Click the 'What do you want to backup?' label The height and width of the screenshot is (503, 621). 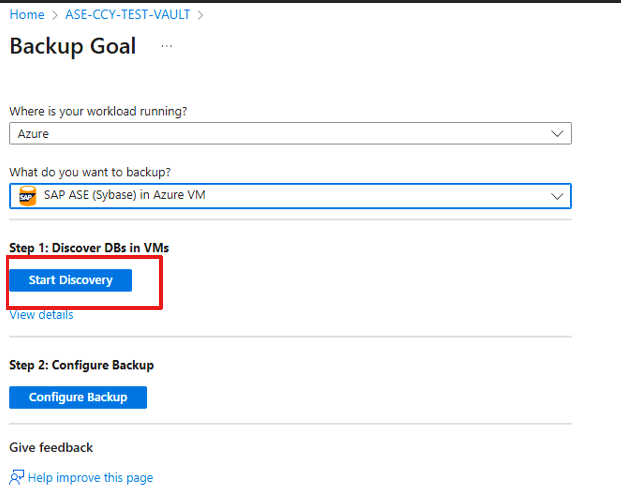(x=90, y=172)
